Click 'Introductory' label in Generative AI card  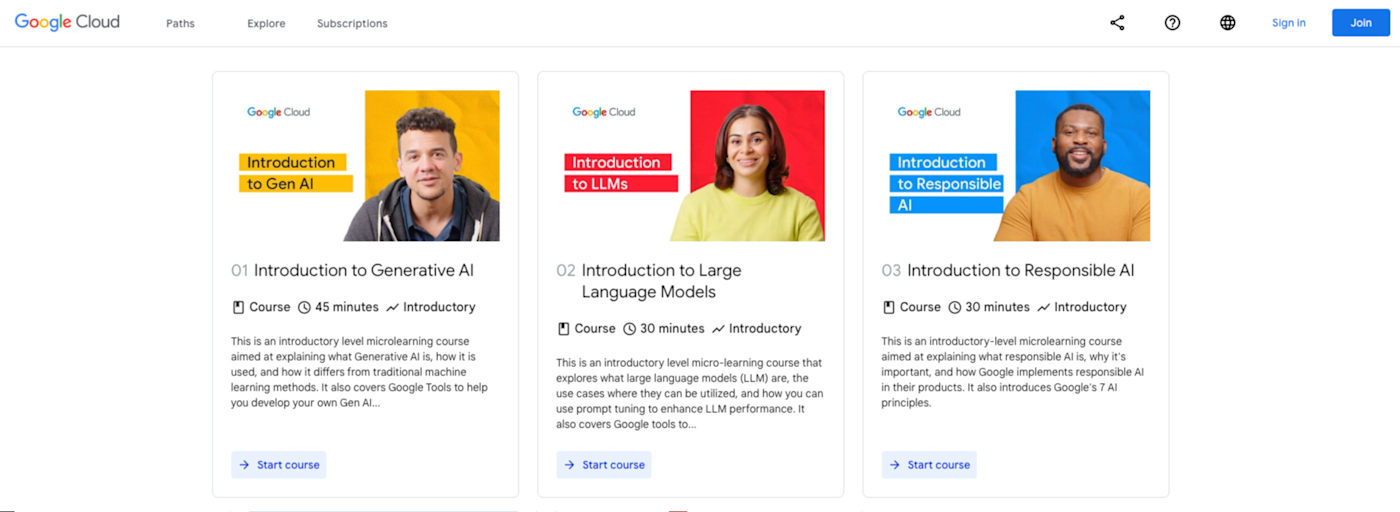[439, 307]
